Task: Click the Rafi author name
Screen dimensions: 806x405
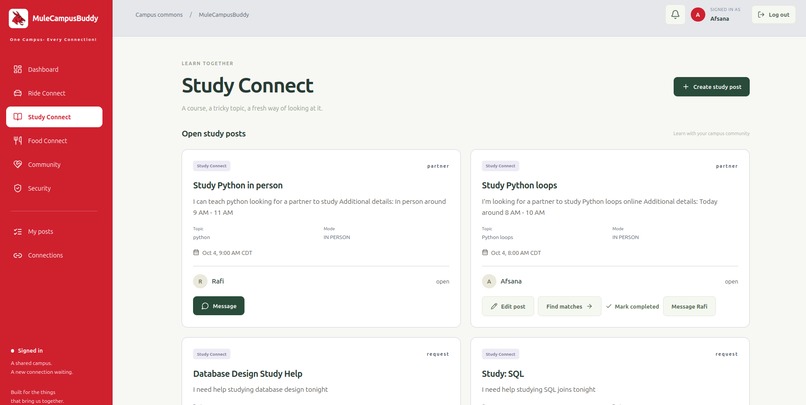Action: point(218,281)
